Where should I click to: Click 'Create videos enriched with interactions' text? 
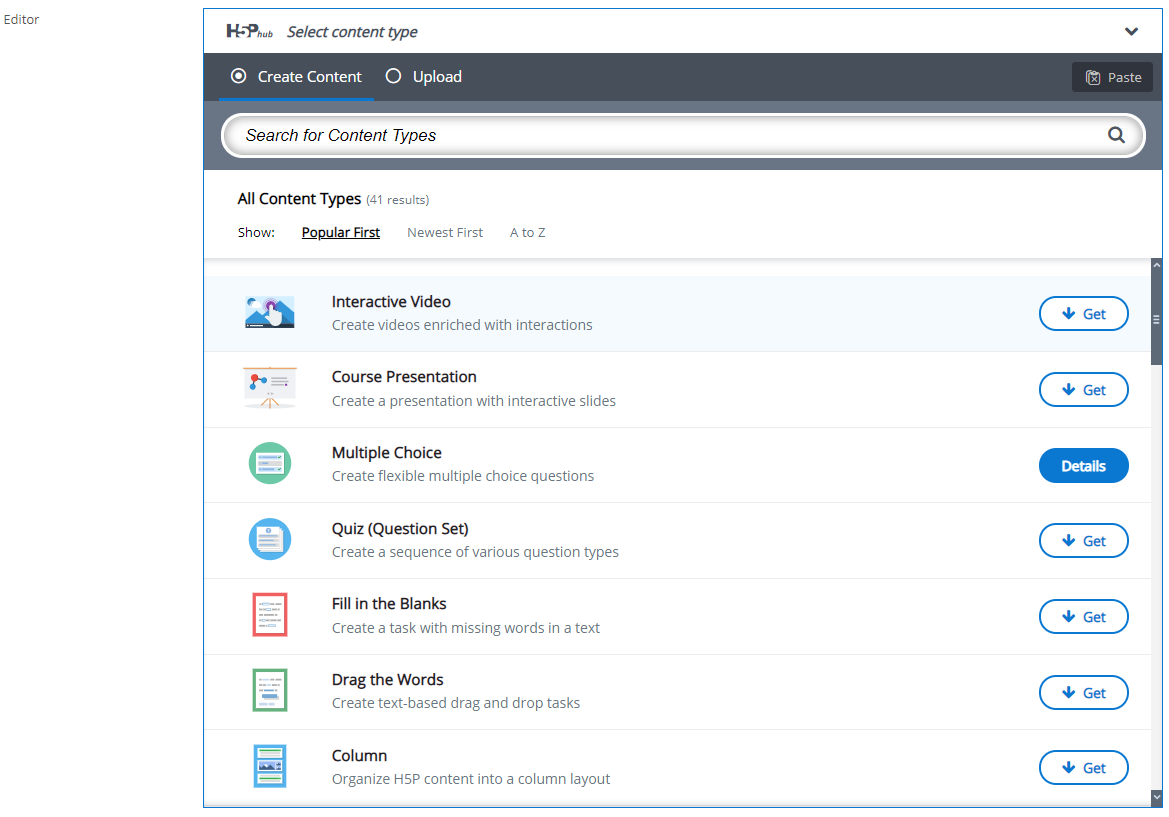(x=462, y=325)
